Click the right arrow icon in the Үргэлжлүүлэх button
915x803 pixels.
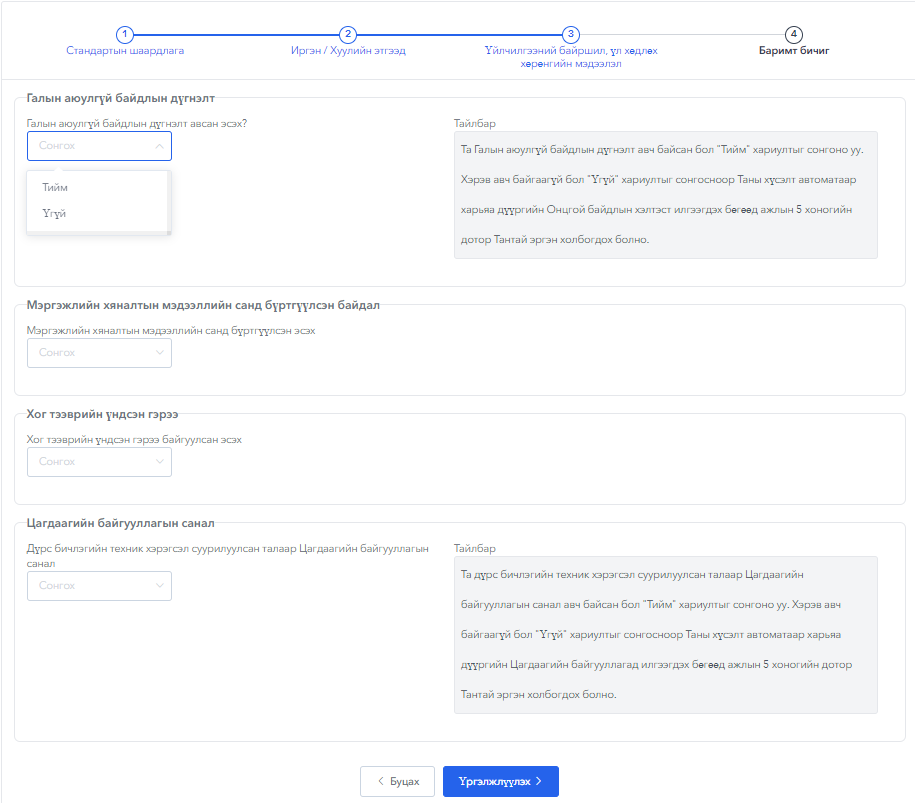(539, 782)
